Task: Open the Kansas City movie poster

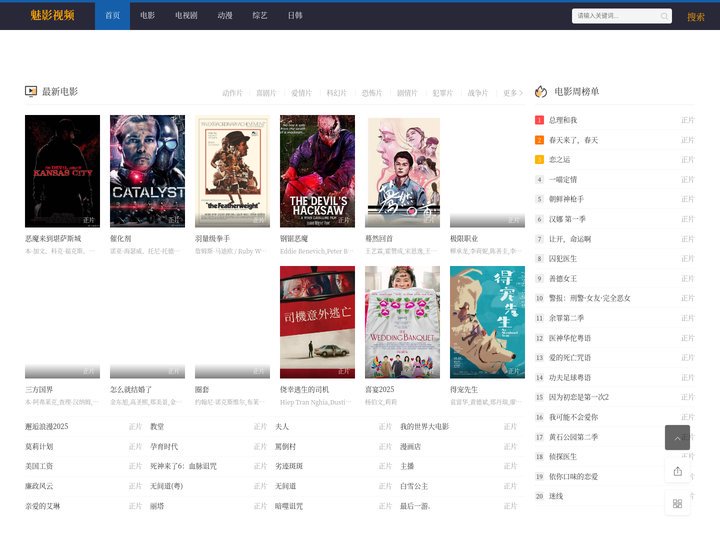Action: (62, 171)
